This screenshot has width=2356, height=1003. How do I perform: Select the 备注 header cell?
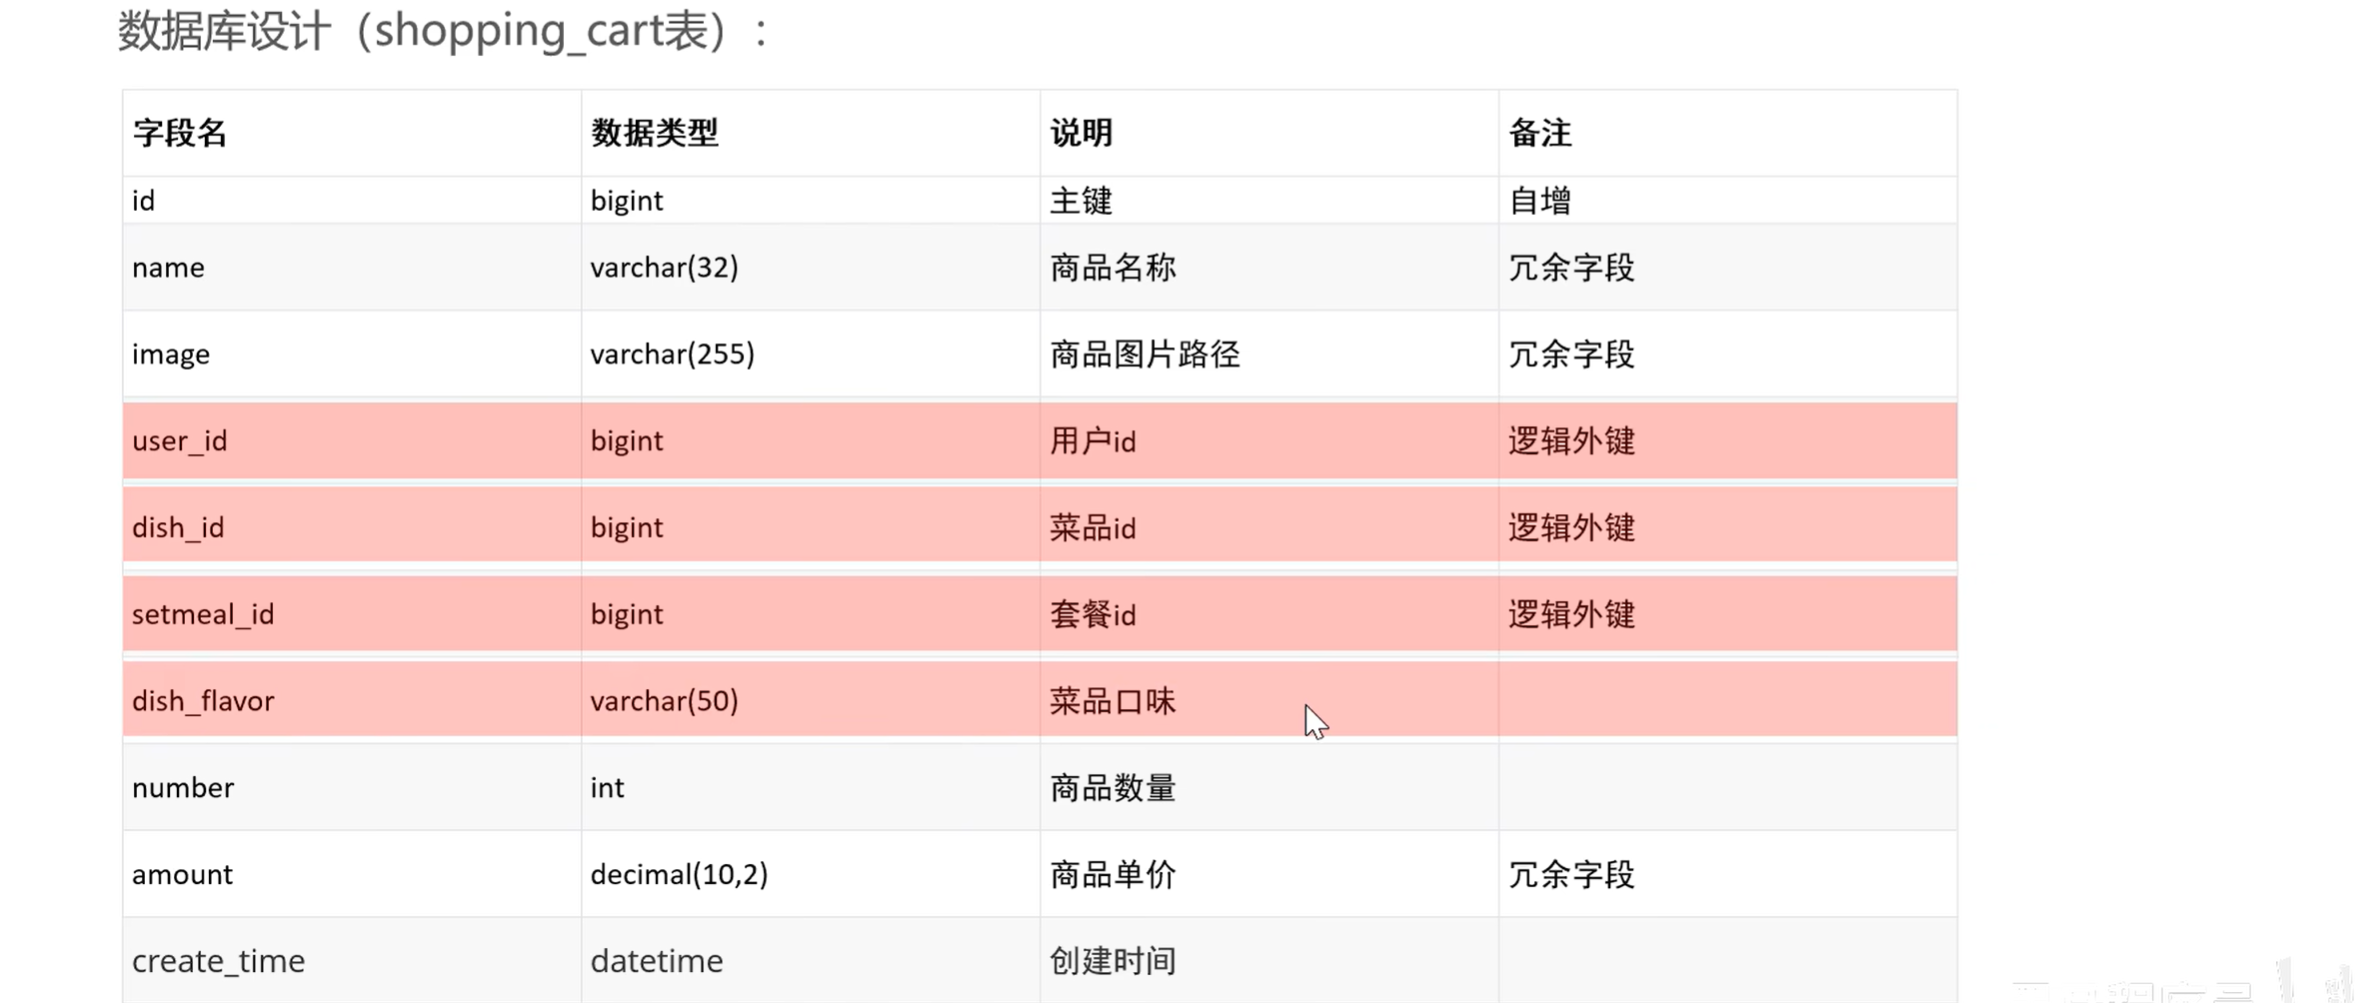click(1728, 133)
